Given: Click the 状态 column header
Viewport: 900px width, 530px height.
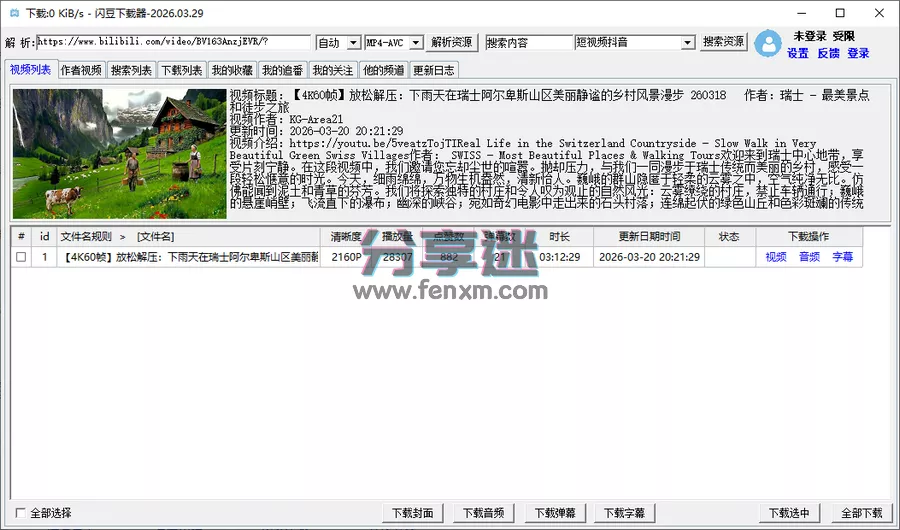Looking at the screenshot, I should (x=730, y=237).
